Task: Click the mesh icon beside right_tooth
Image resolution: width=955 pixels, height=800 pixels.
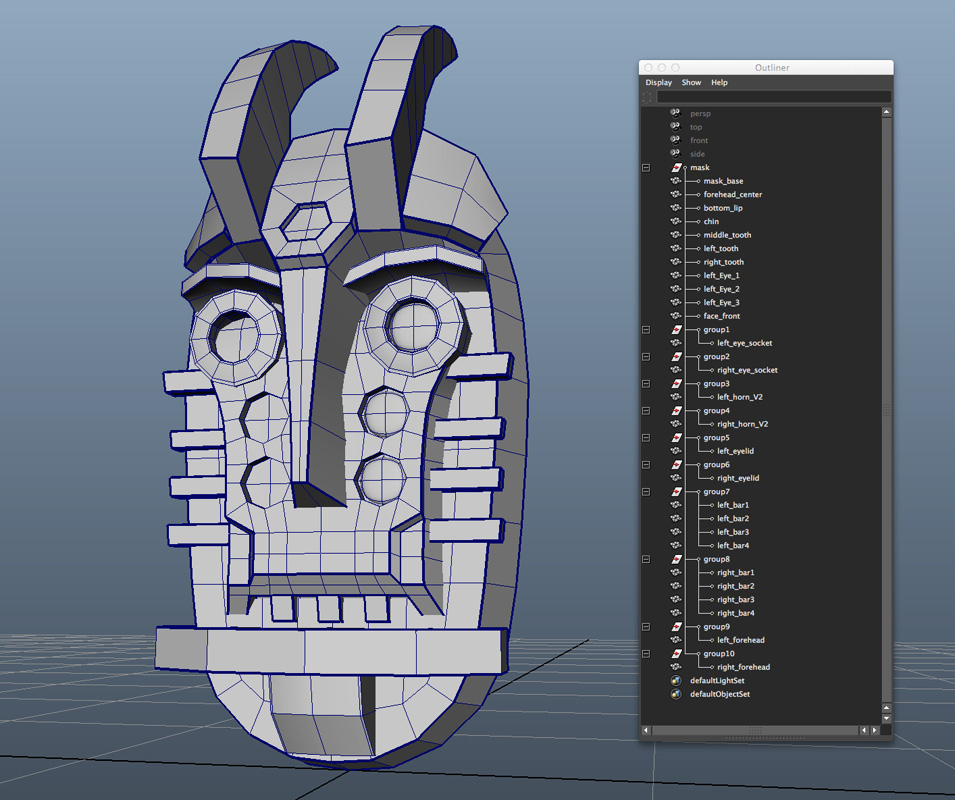Action: pyautogui.click(x=675, y=262)
